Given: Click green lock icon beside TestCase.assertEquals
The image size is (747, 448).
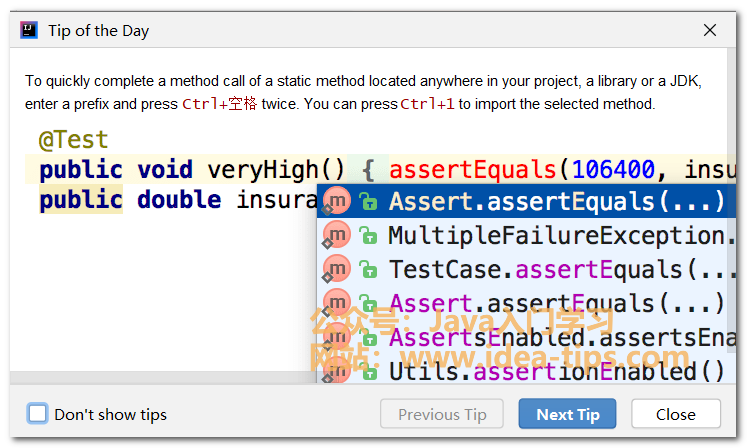Looking at the screenshot, I should coord(368,269).
